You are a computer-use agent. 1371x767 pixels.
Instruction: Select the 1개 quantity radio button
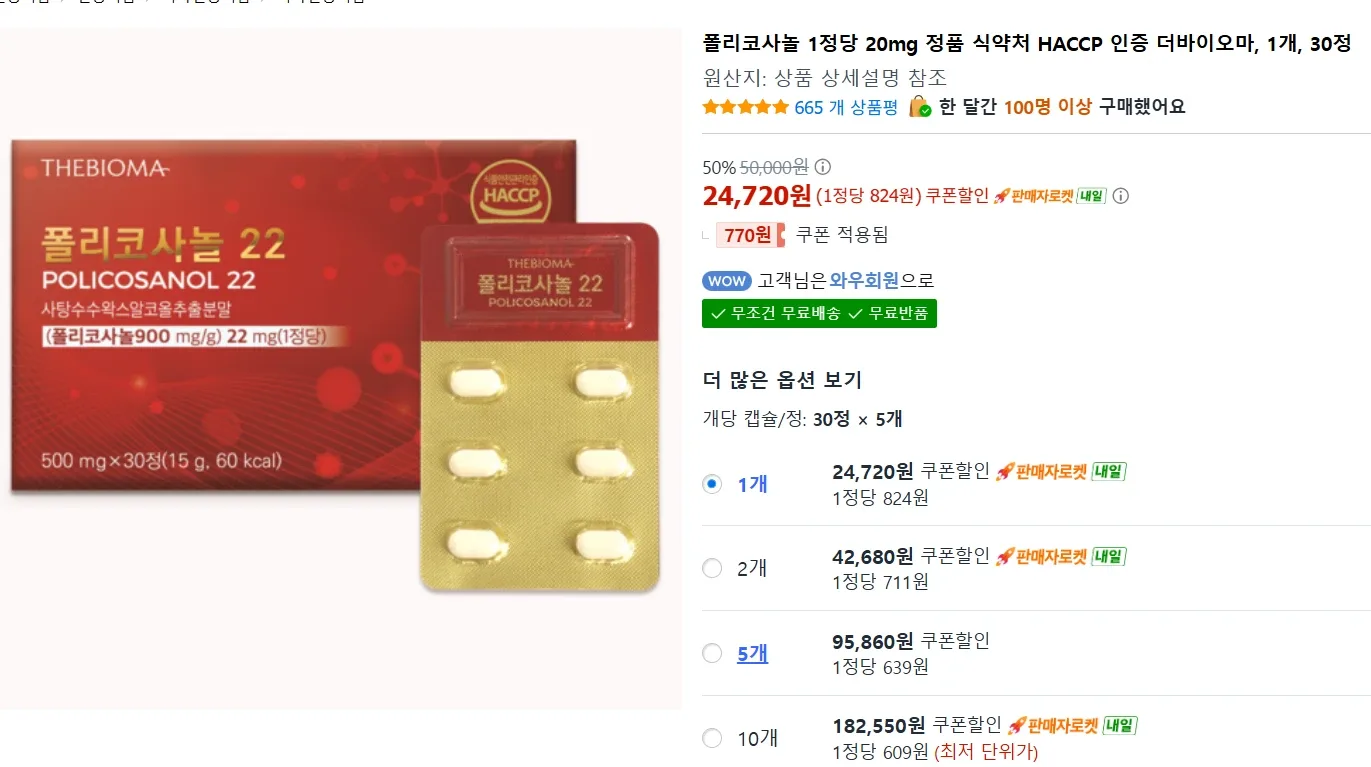click(712, 484)
